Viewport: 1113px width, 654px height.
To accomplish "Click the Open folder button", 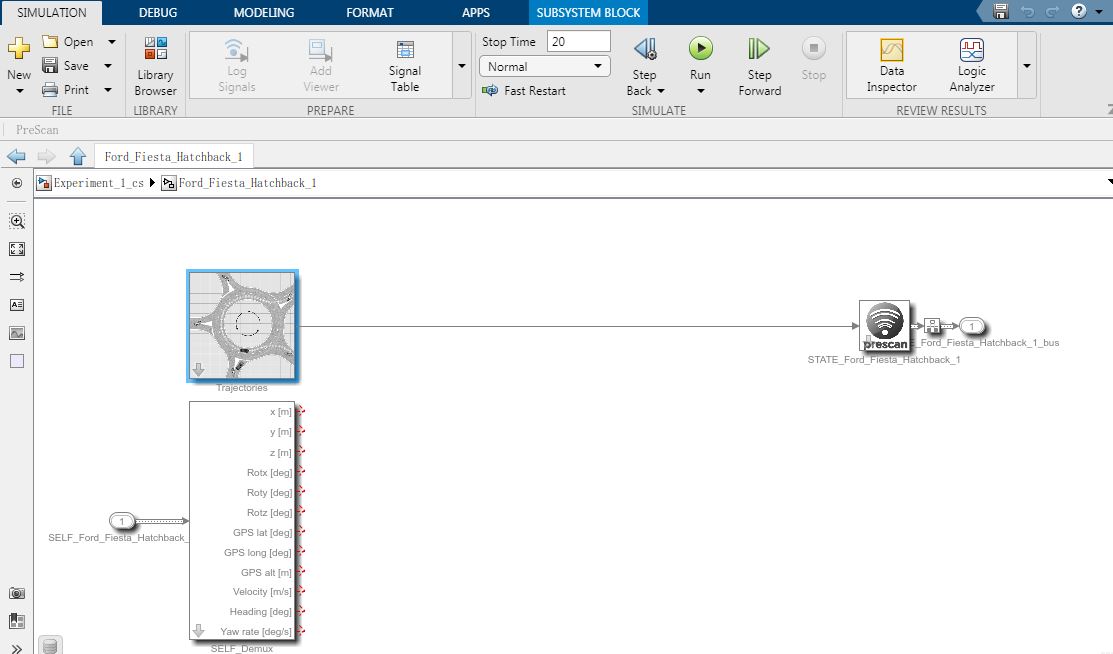I will (67, 42).
